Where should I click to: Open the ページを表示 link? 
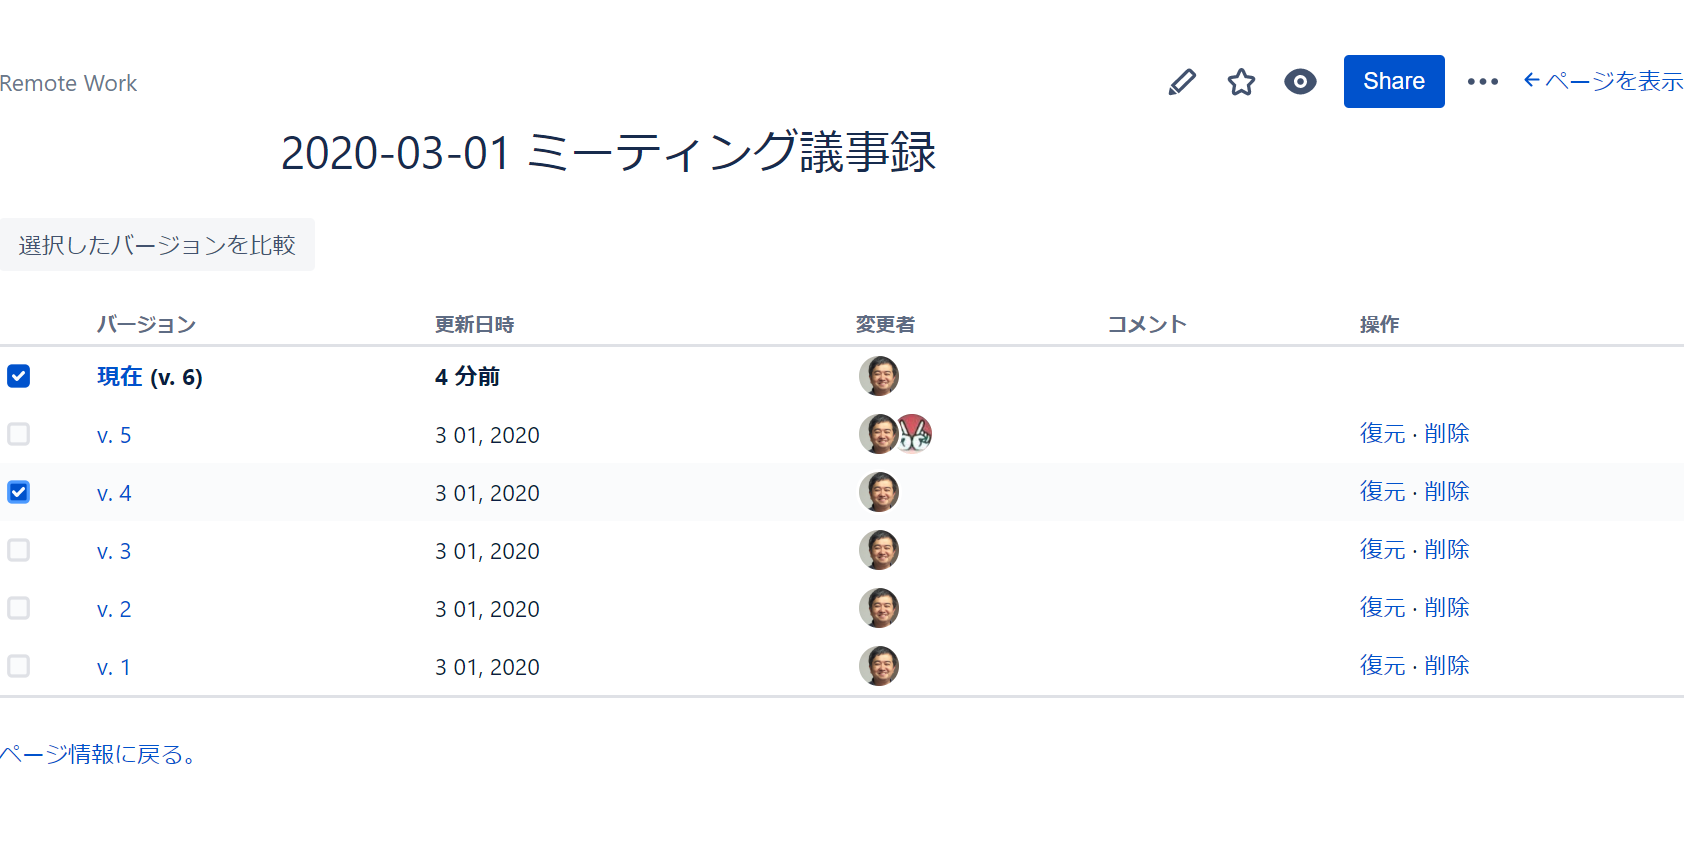1603,81
